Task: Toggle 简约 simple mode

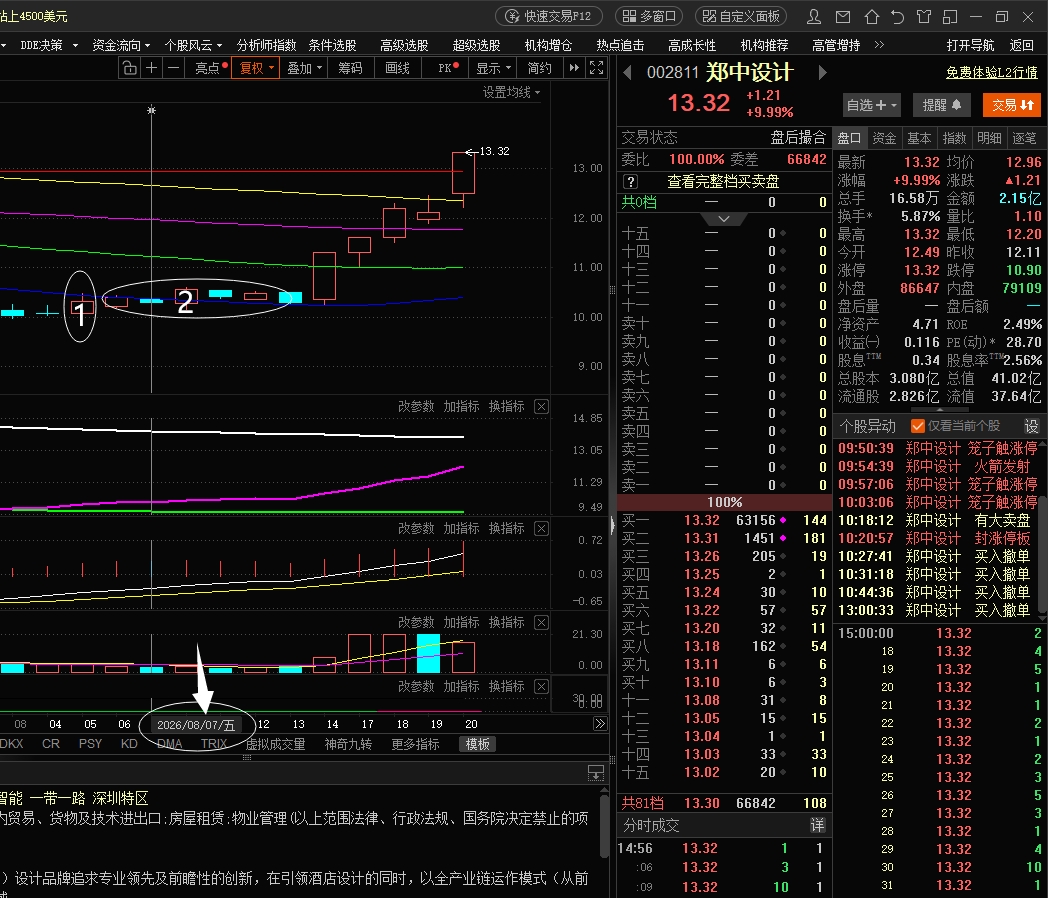Action: pos(539,68)
